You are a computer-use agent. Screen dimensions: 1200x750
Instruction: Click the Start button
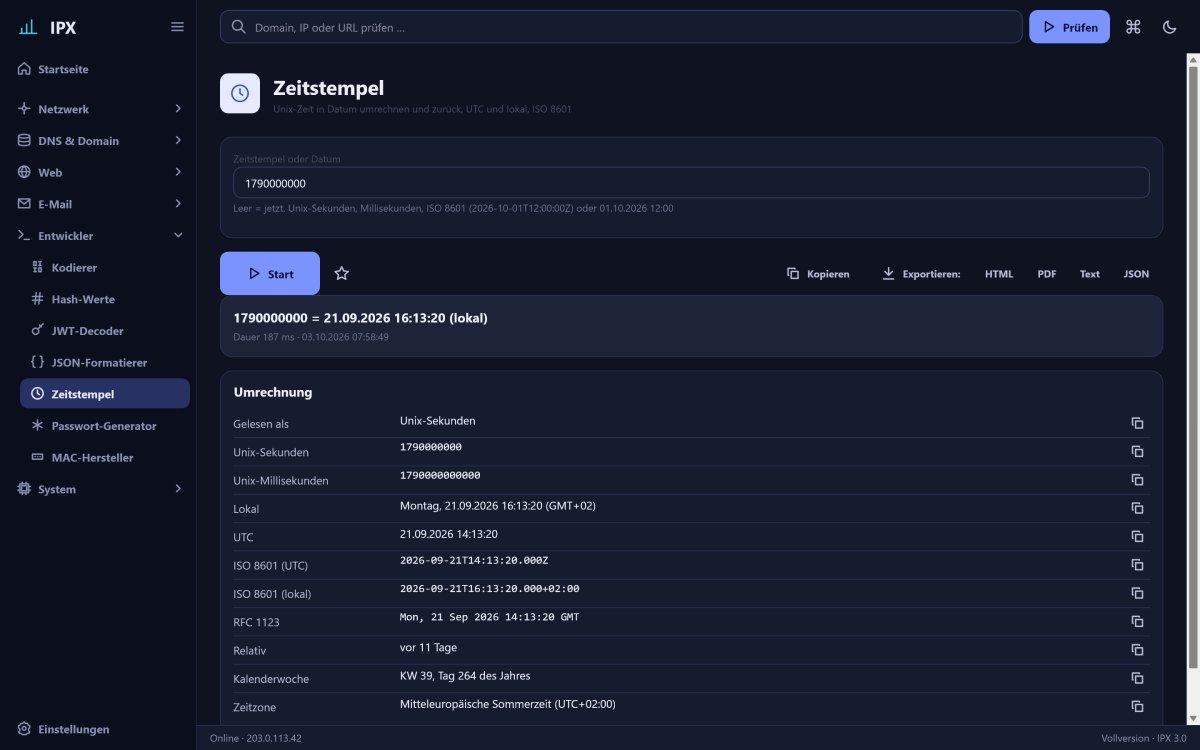tap(270, 273)
